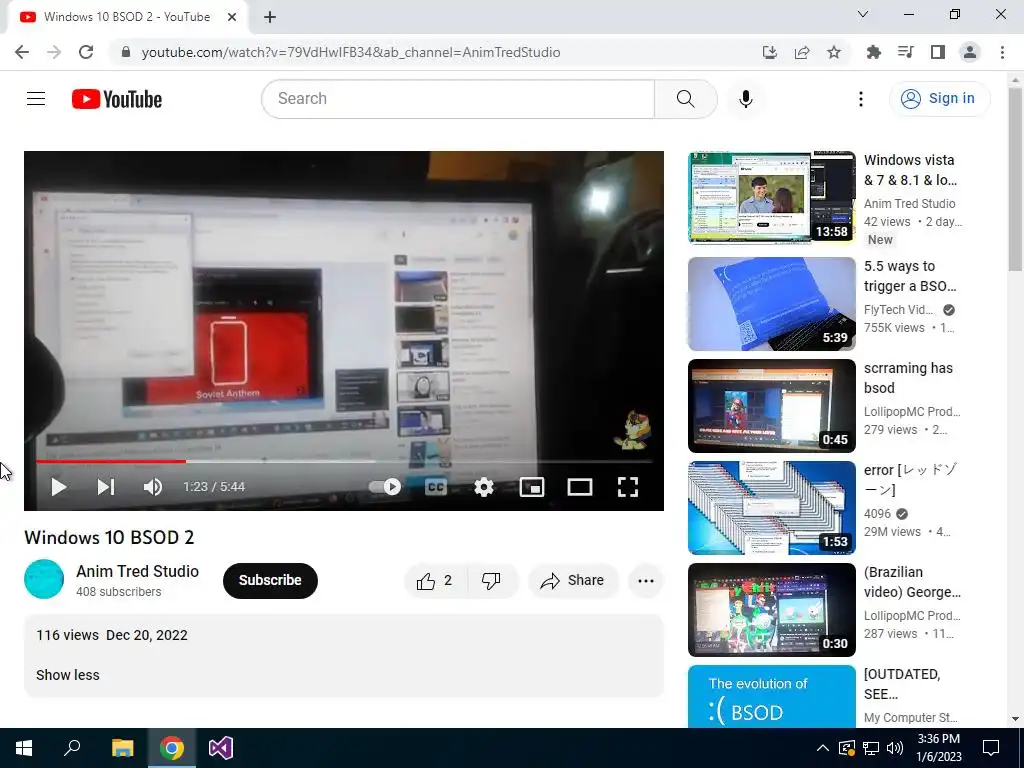Open the Chrome extensions puzzle icon
Screen dimensions: 1024x768
(873, 52)
